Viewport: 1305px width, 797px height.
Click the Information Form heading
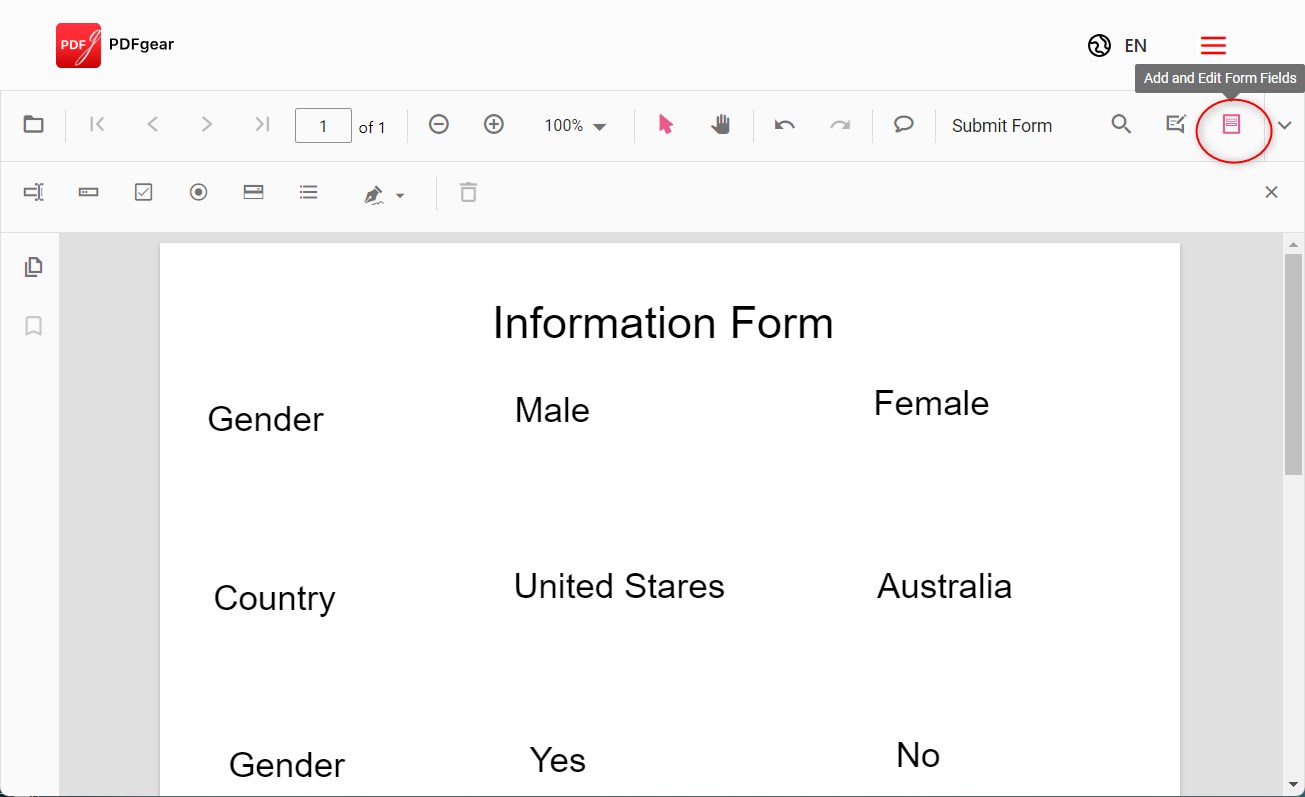(663, 323)
